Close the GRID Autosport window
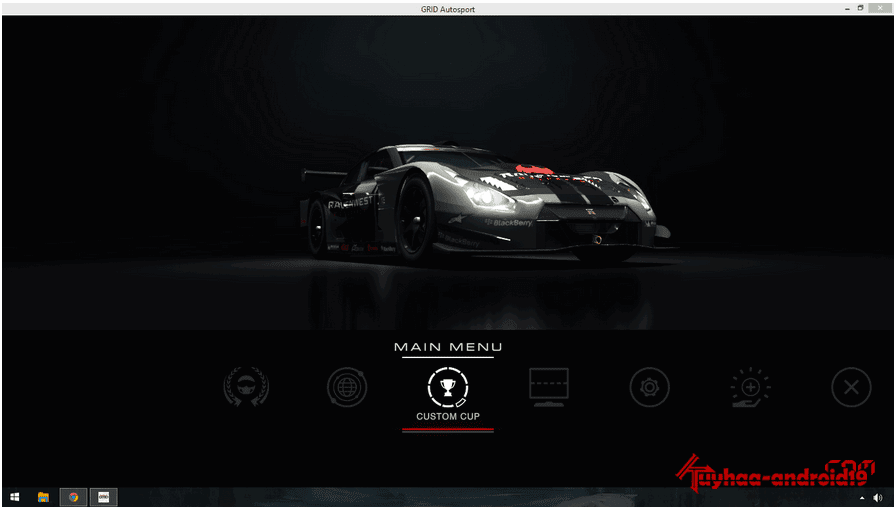The width and height of the screenshot is (896, 508). (880, 8)
